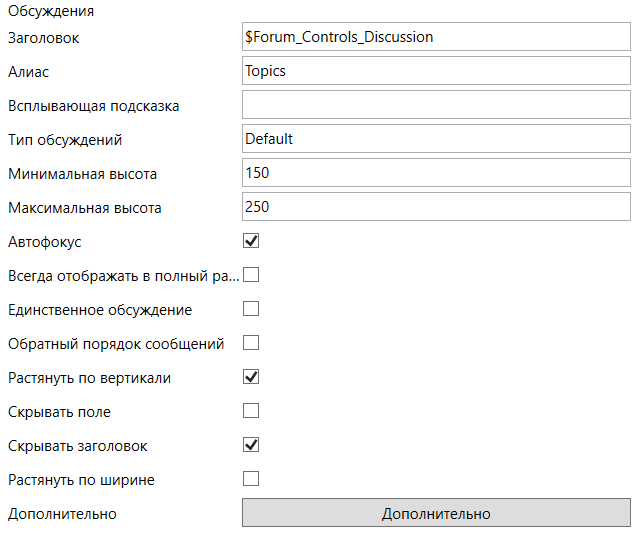Viewport: 634px width, 542px height.
Task: Enable Обратный порядок сообщений checkbox
Action: coord(251,343)
